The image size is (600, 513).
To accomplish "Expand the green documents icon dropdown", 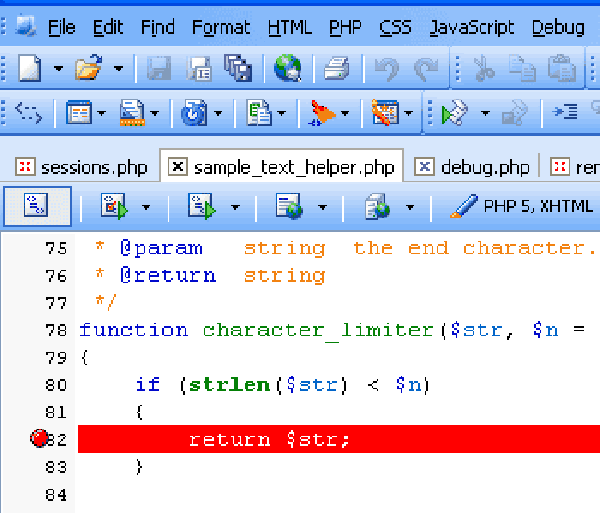I will (x=282, y=113).
